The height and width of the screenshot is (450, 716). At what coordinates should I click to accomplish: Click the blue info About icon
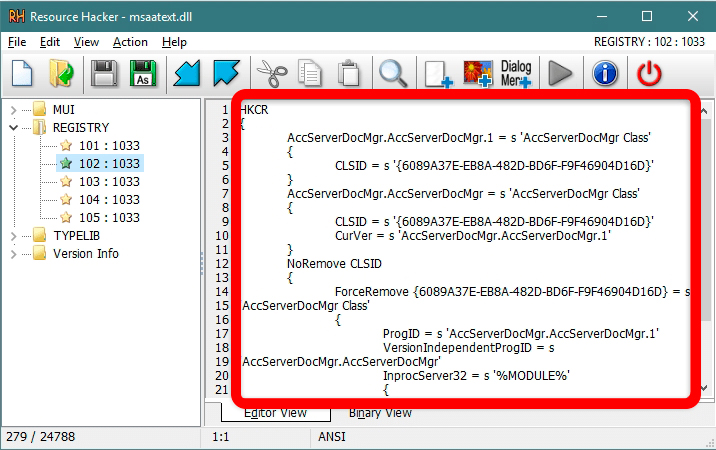coord(605,73)
